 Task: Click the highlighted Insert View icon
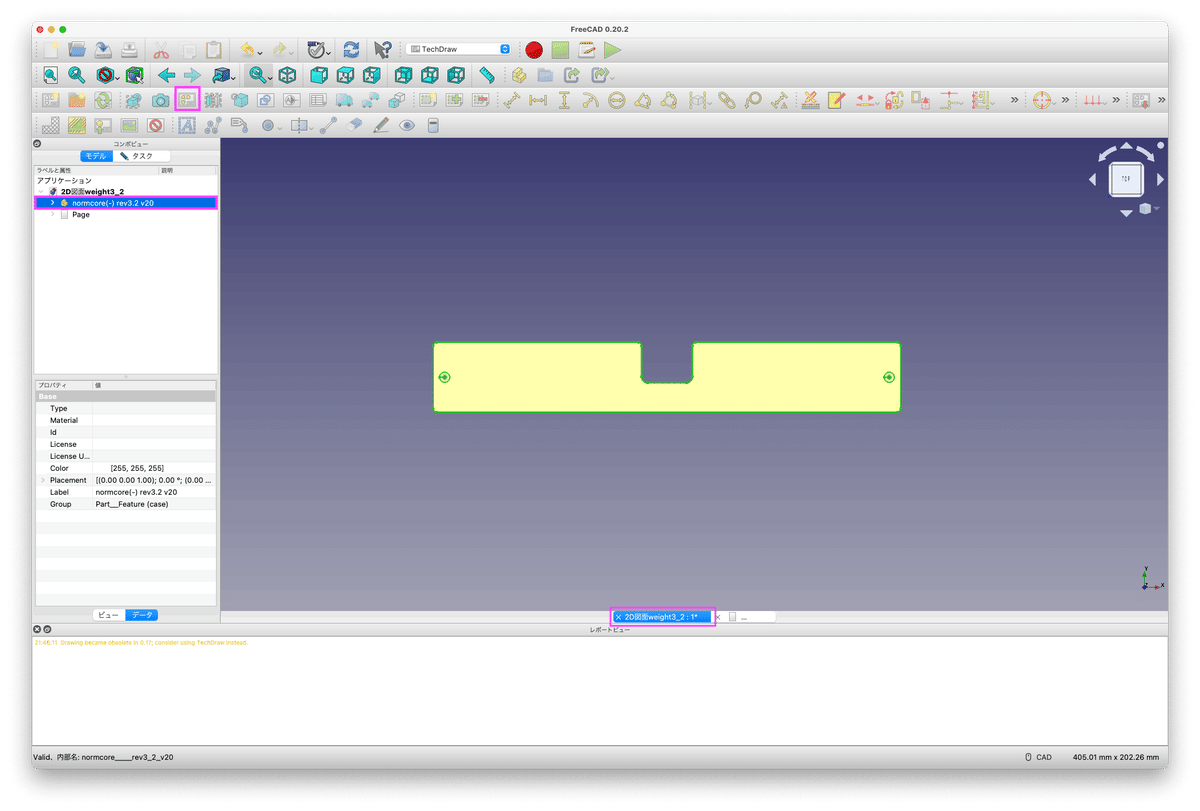[187, 100]
